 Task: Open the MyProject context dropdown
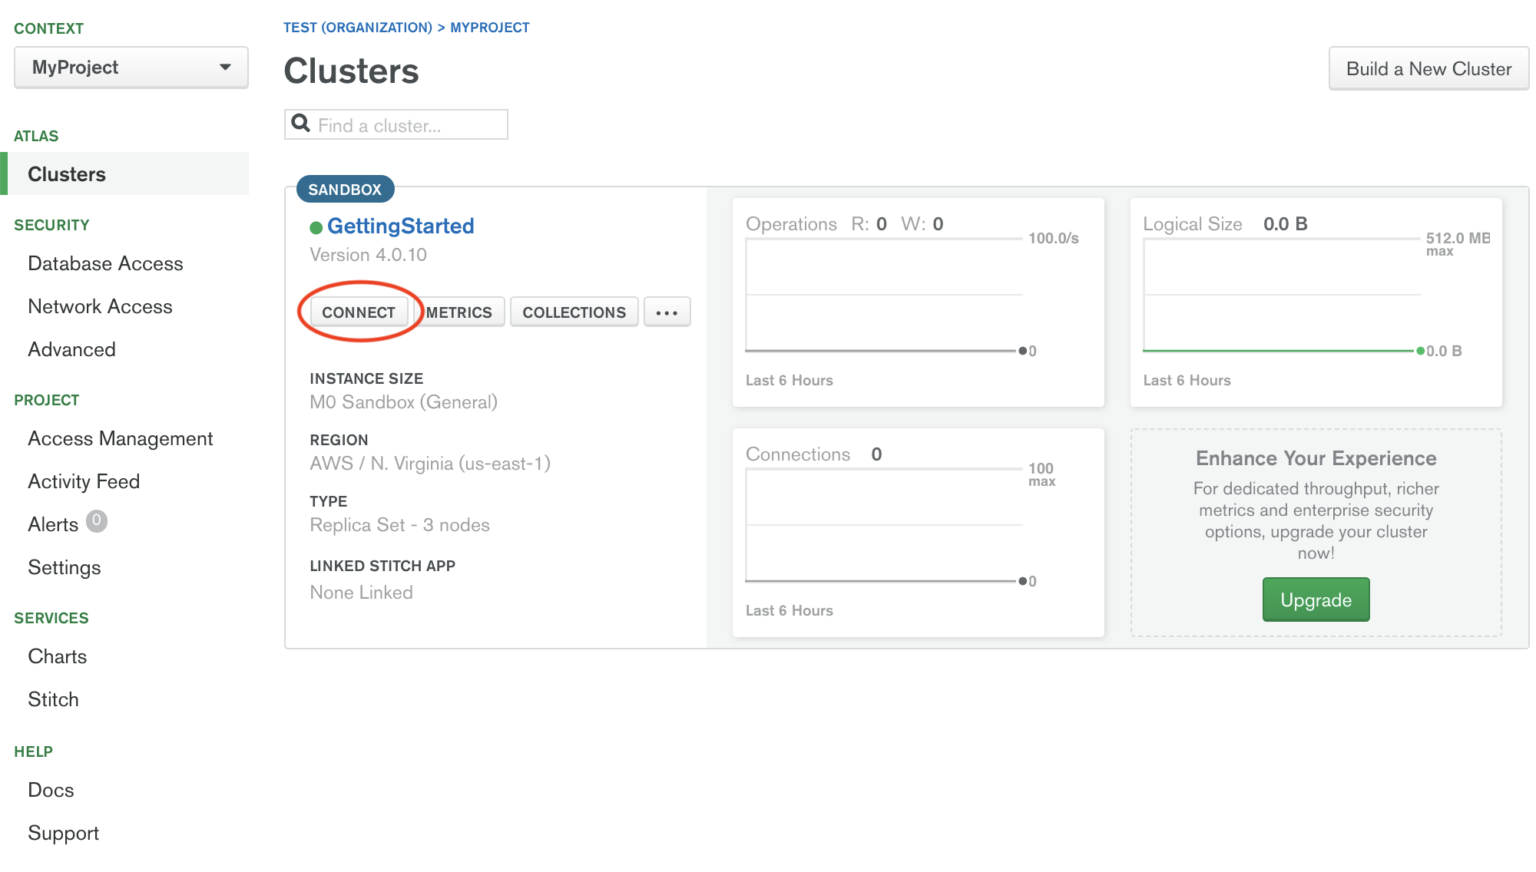pyautogui.click(x=130, y=67)
